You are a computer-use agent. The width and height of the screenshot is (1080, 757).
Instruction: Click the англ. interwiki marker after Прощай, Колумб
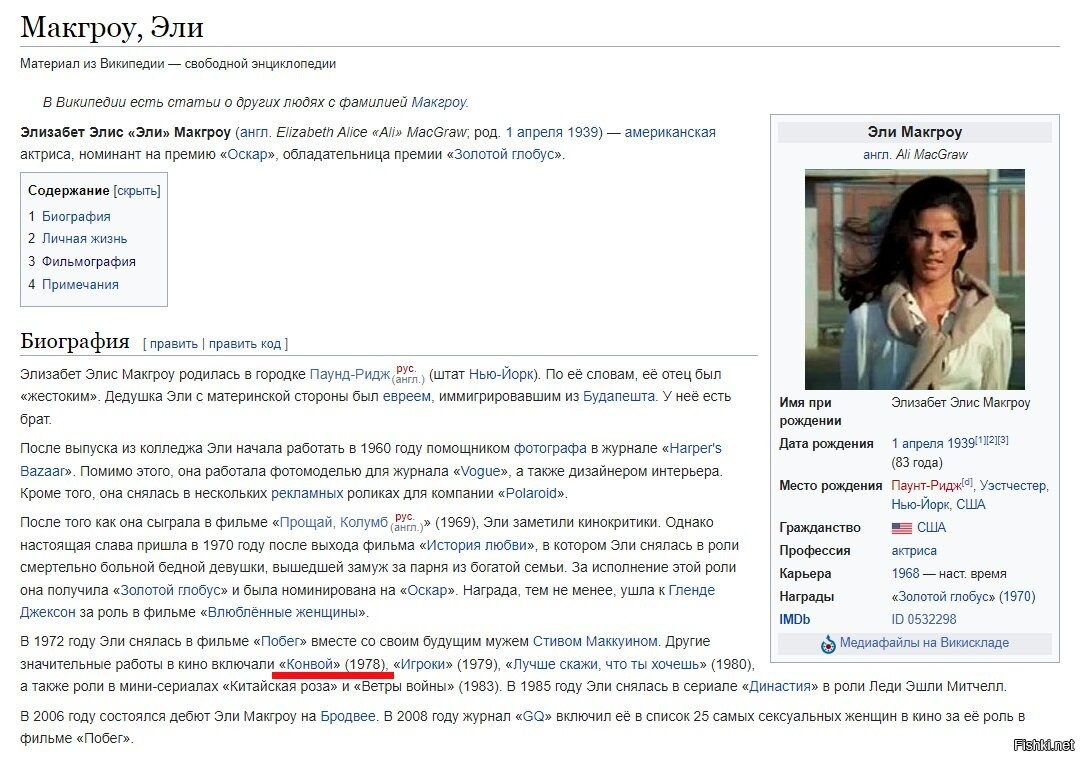pyautogui.click(x=407, y=528)
